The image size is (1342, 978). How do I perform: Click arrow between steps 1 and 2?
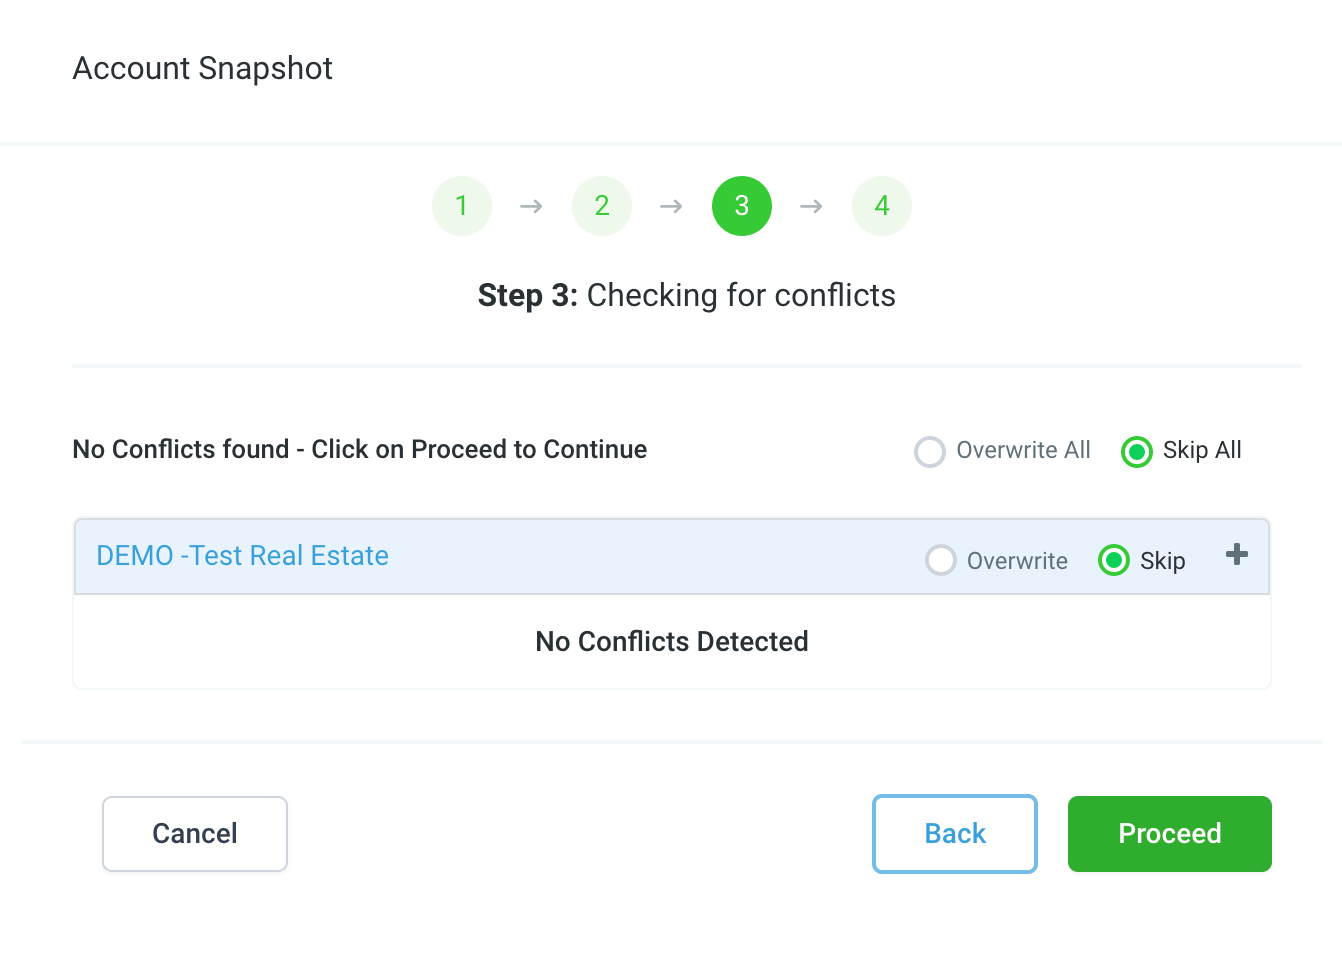pos(531,206)
